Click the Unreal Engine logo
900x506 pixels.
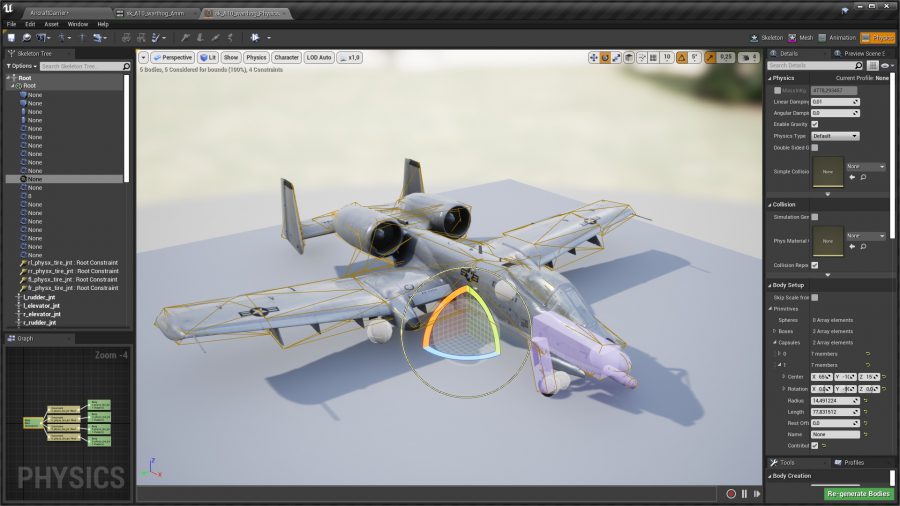coord(8,9)
